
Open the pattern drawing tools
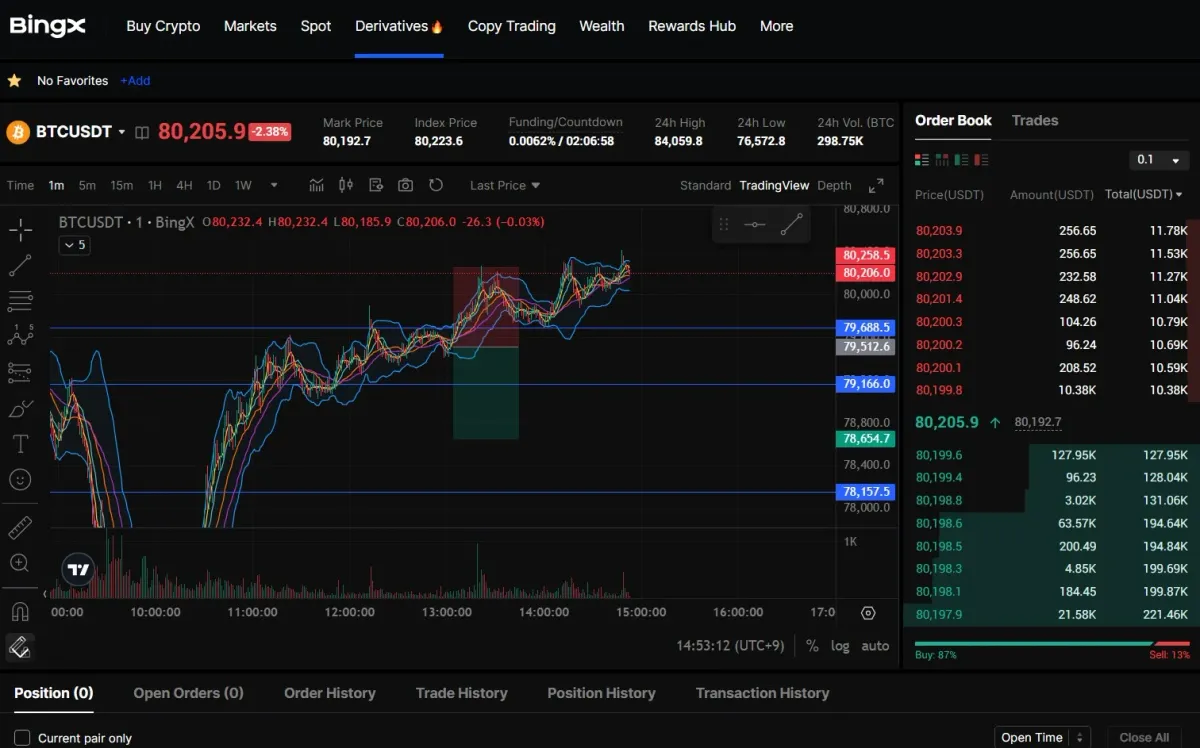pos(20,336)
